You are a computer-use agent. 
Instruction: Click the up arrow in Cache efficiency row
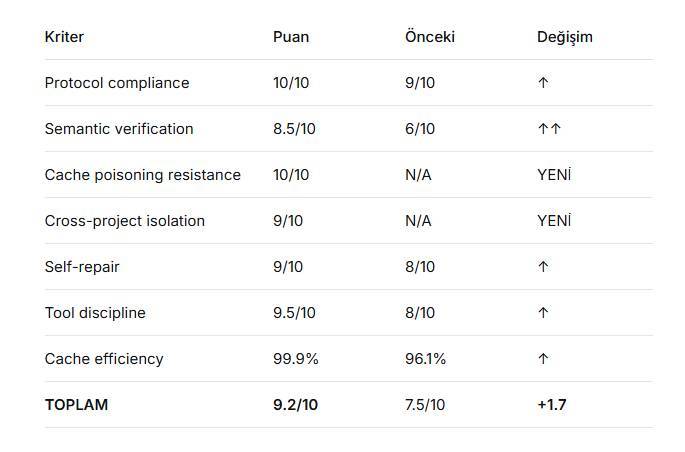tap(543, 359)
